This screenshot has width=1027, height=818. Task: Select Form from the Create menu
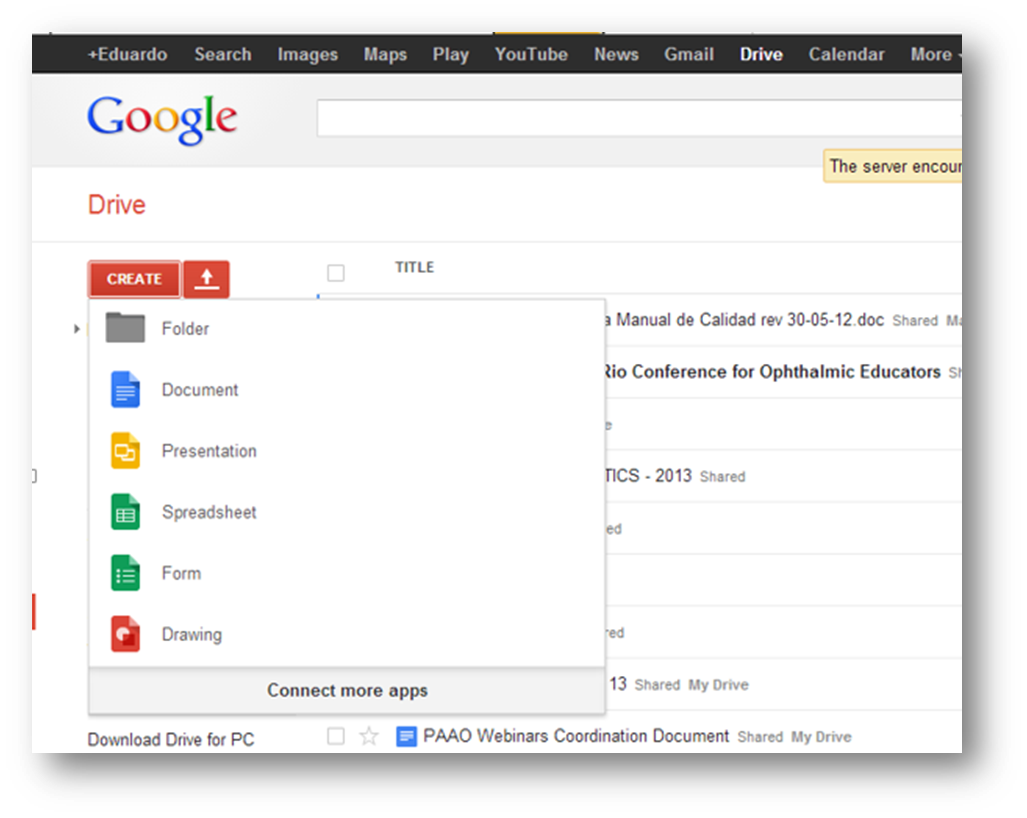[x=181, y=573]
